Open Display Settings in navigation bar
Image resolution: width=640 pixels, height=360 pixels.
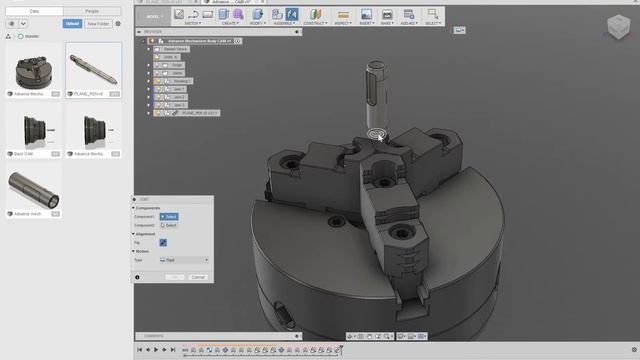coord(402,336)
